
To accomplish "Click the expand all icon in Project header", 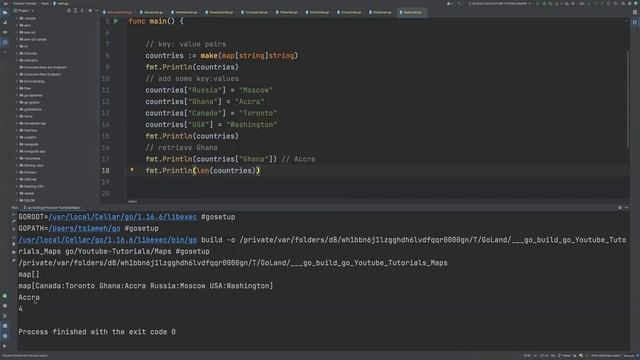I will click(x=76, y=11).
